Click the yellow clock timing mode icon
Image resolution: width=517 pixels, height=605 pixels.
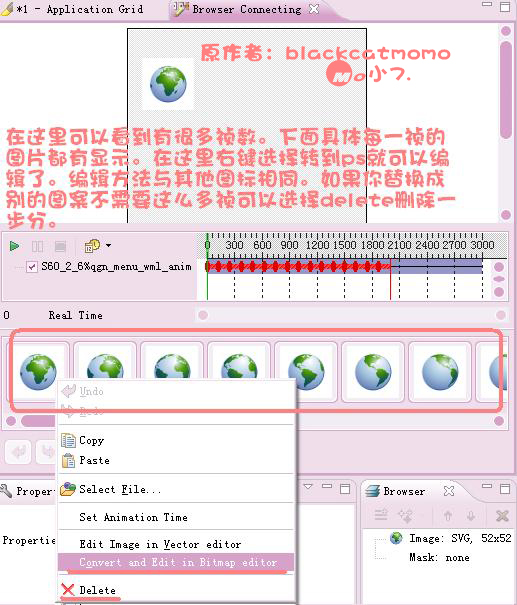(x=92, y=245)
